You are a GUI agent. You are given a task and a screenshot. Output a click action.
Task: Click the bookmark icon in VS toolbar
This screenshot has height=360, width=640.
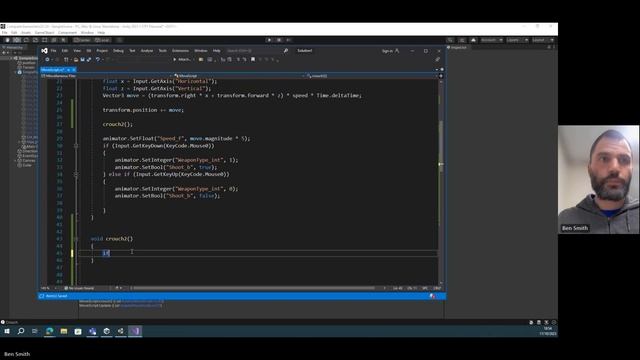click(253, 60)
